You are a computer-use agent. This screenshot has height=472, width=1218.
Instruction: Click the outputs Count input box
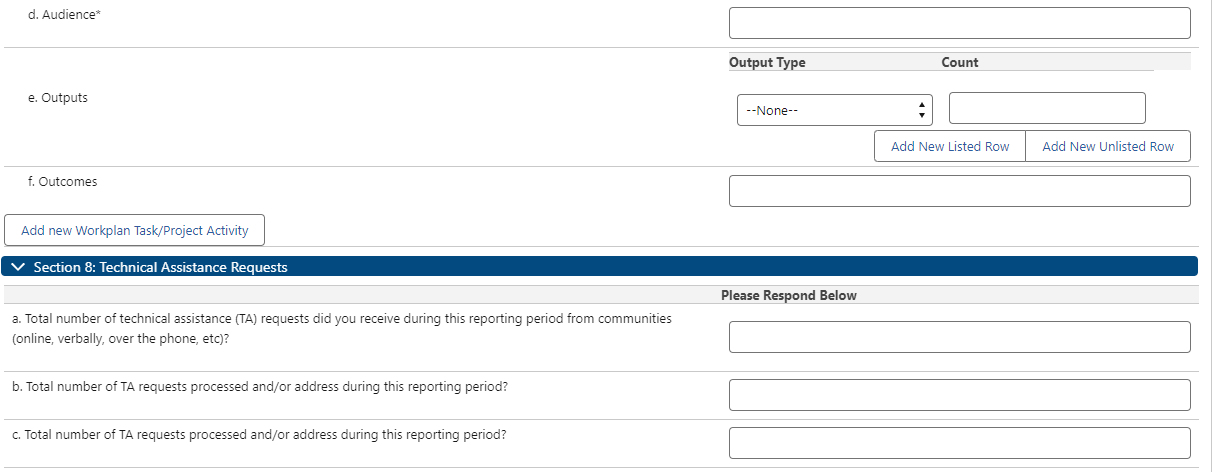(x=1046, y=108)
